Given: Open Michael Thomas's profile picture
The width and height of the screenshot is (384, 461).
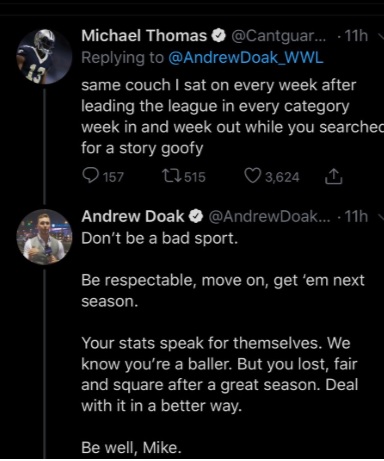Looking at the screenshot, I should [44, 56].
